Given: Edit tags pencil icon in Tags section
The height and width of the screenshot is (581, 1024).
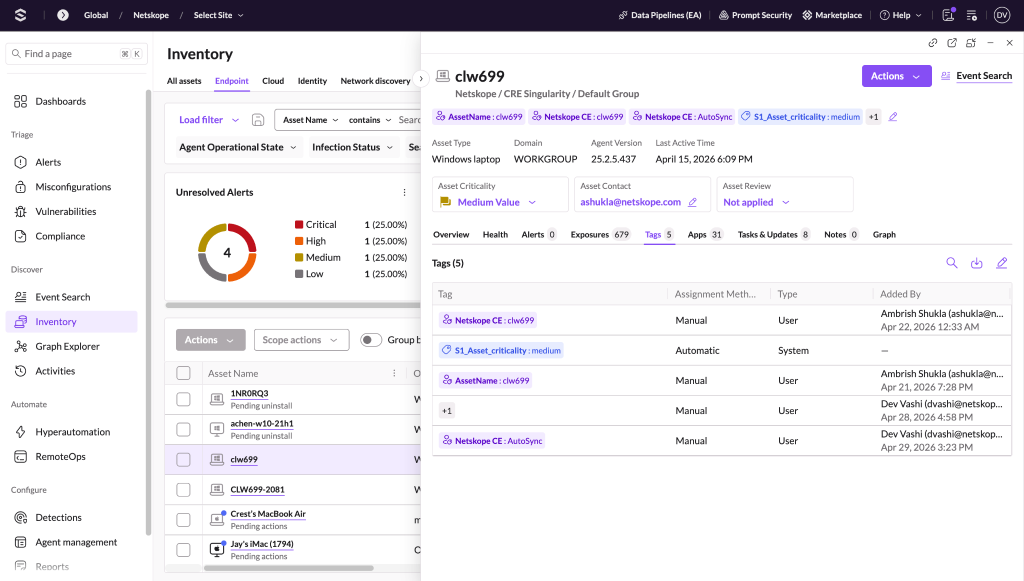Looking at the screenshot, I should (x=1002, y=263).
